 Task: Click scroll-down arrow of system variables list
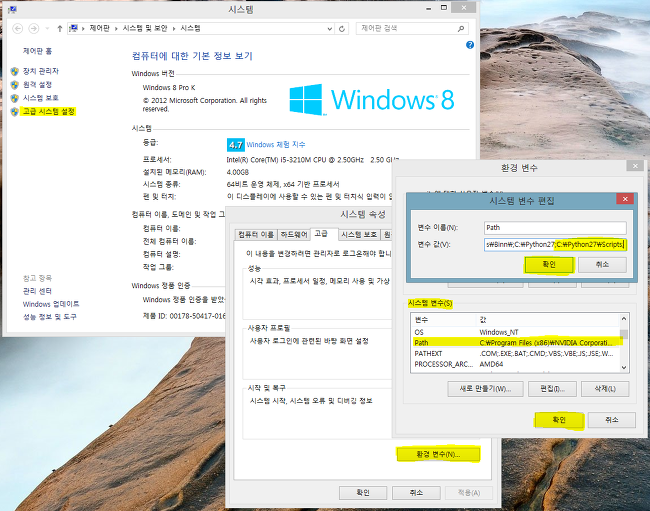(624, 368)
